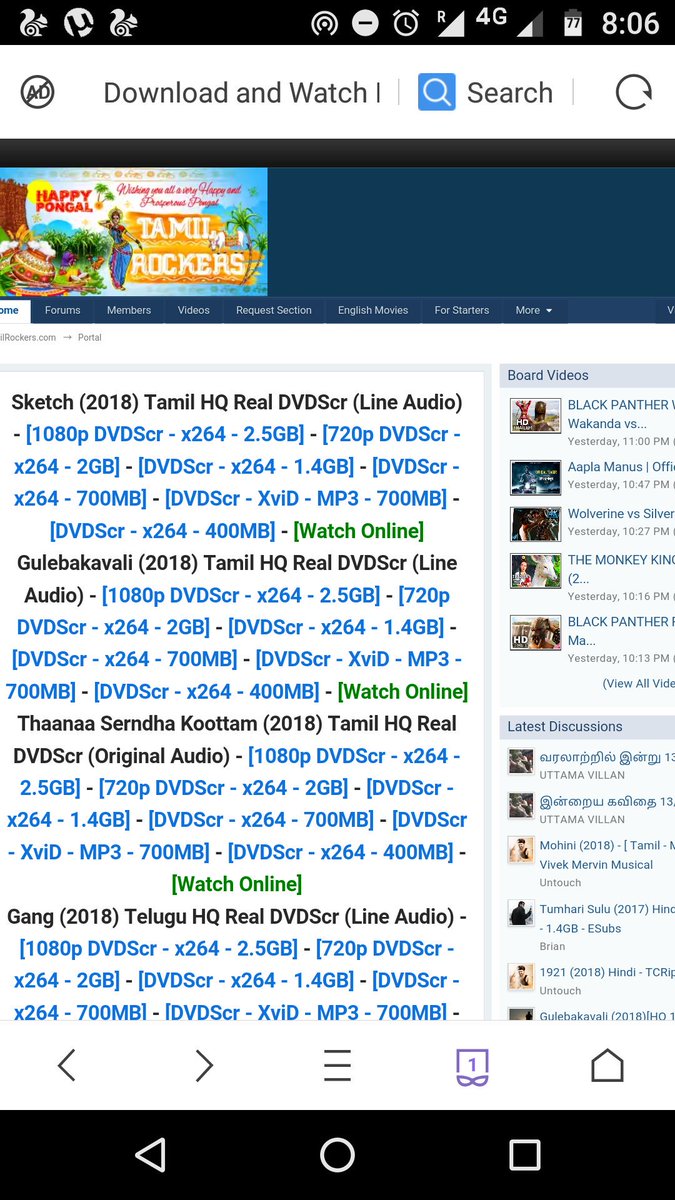Tap the address bar page title
This screenshot has width=675, height=1200.
click(x=242, y=93)
